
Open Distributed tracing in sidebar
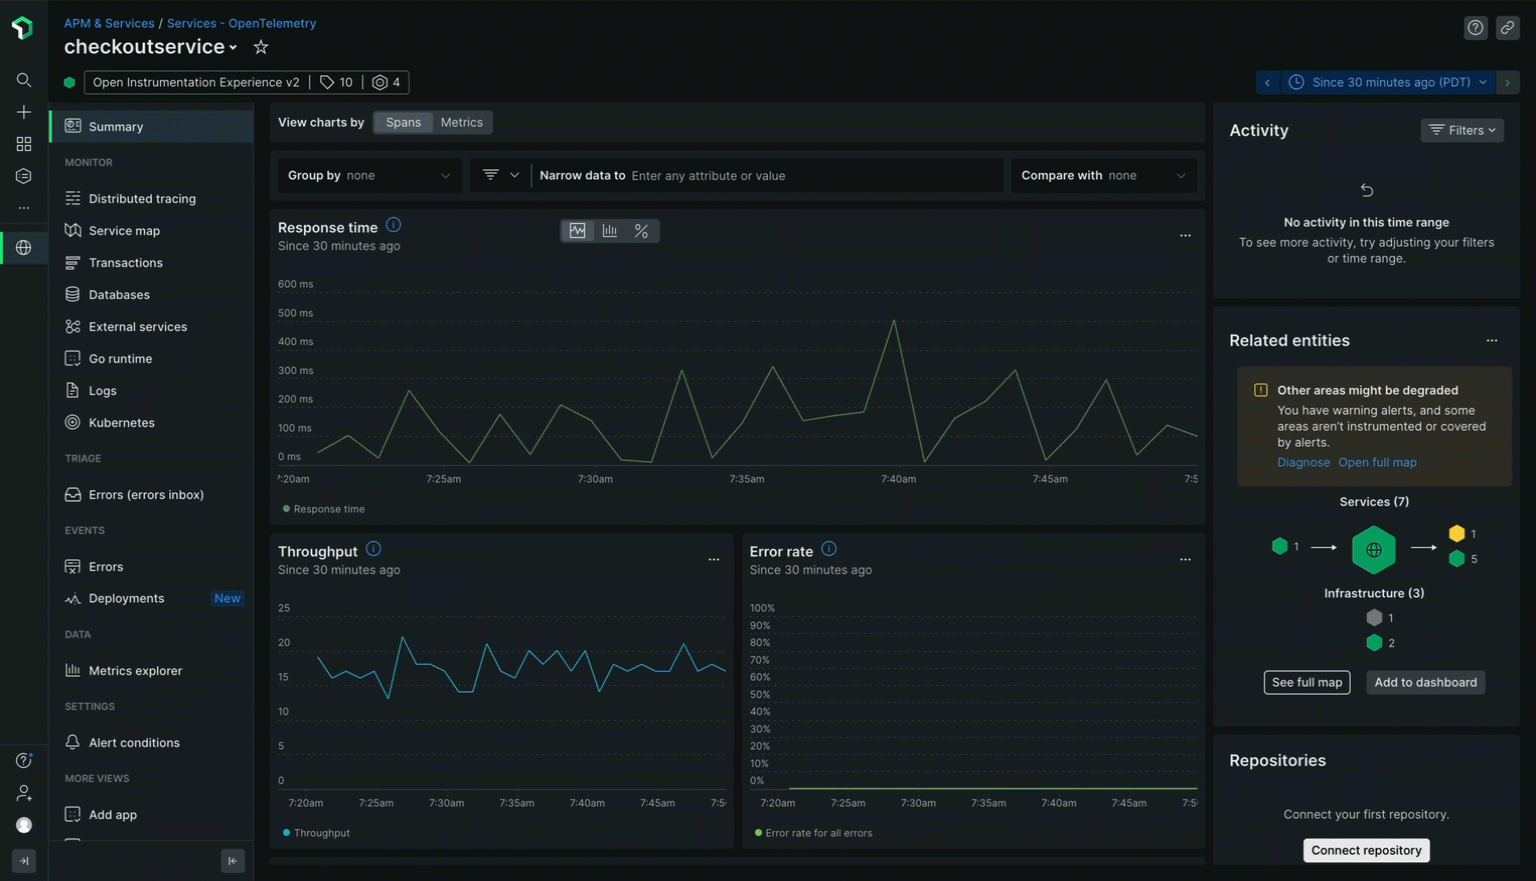point(142,199)
